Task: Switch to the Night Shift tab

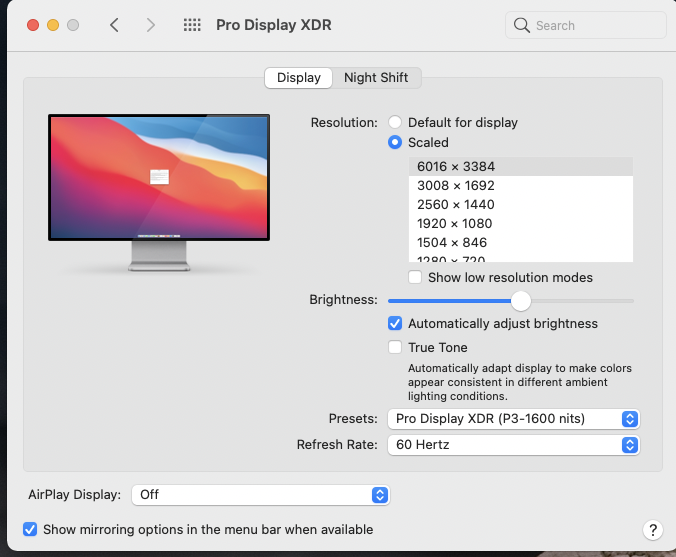Action: pyautogui.click(x=376, y=78)
